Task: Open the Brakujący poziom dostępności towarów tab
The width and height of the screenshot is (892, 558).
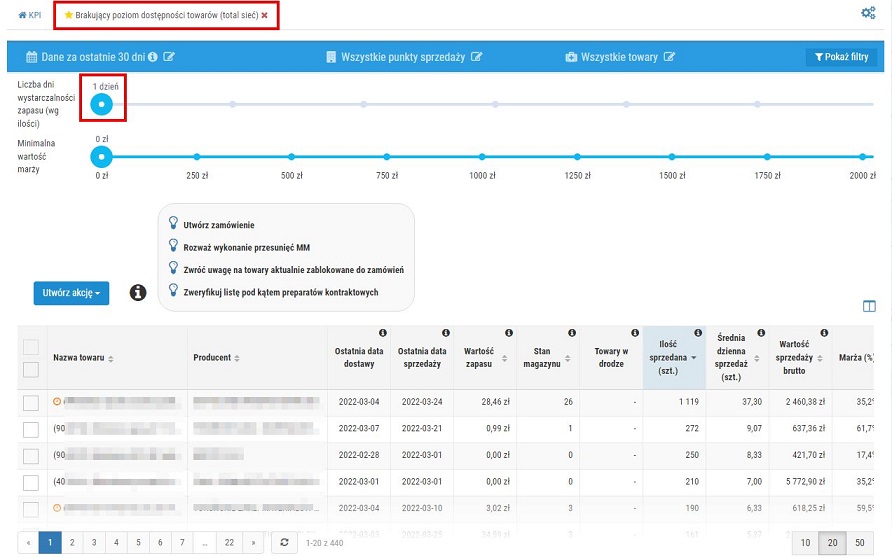Action: pos(166,15)
